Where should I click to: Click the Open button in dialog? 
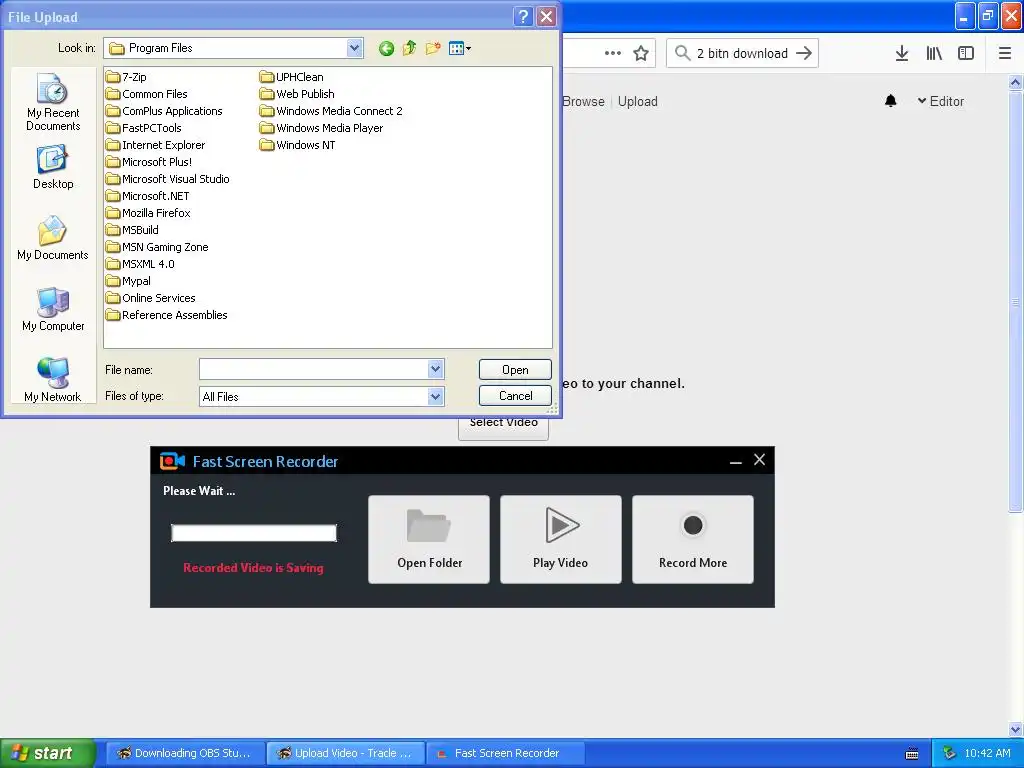(515, 370)
